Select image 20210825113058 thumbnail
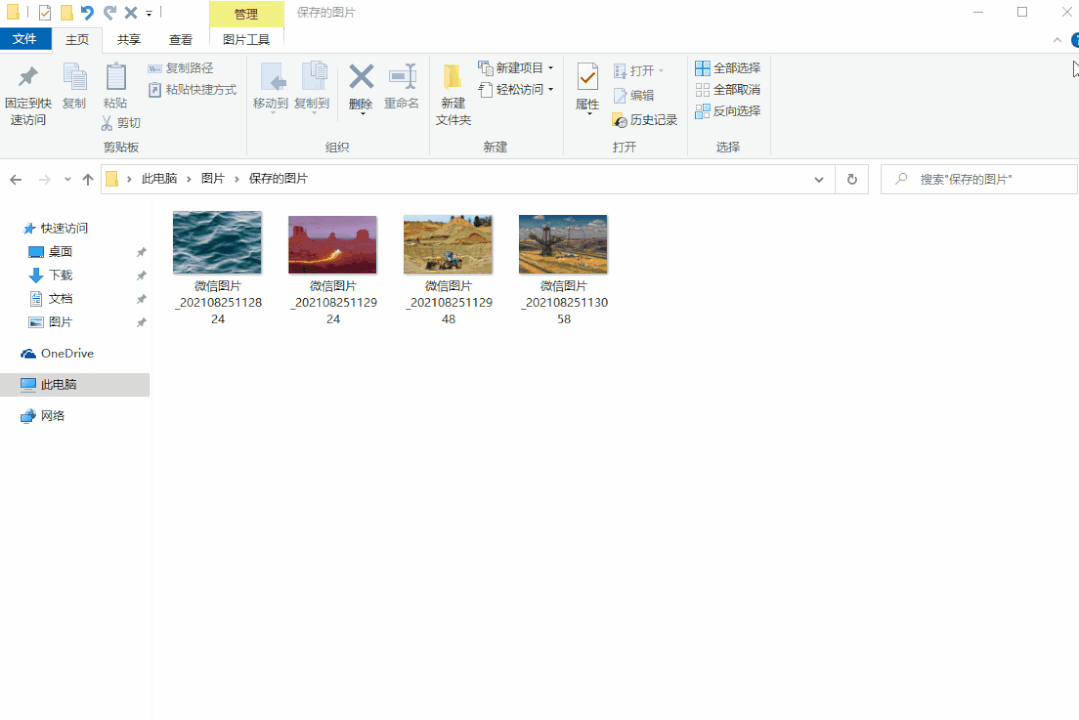1079x720 pixels. click(564, 244)
